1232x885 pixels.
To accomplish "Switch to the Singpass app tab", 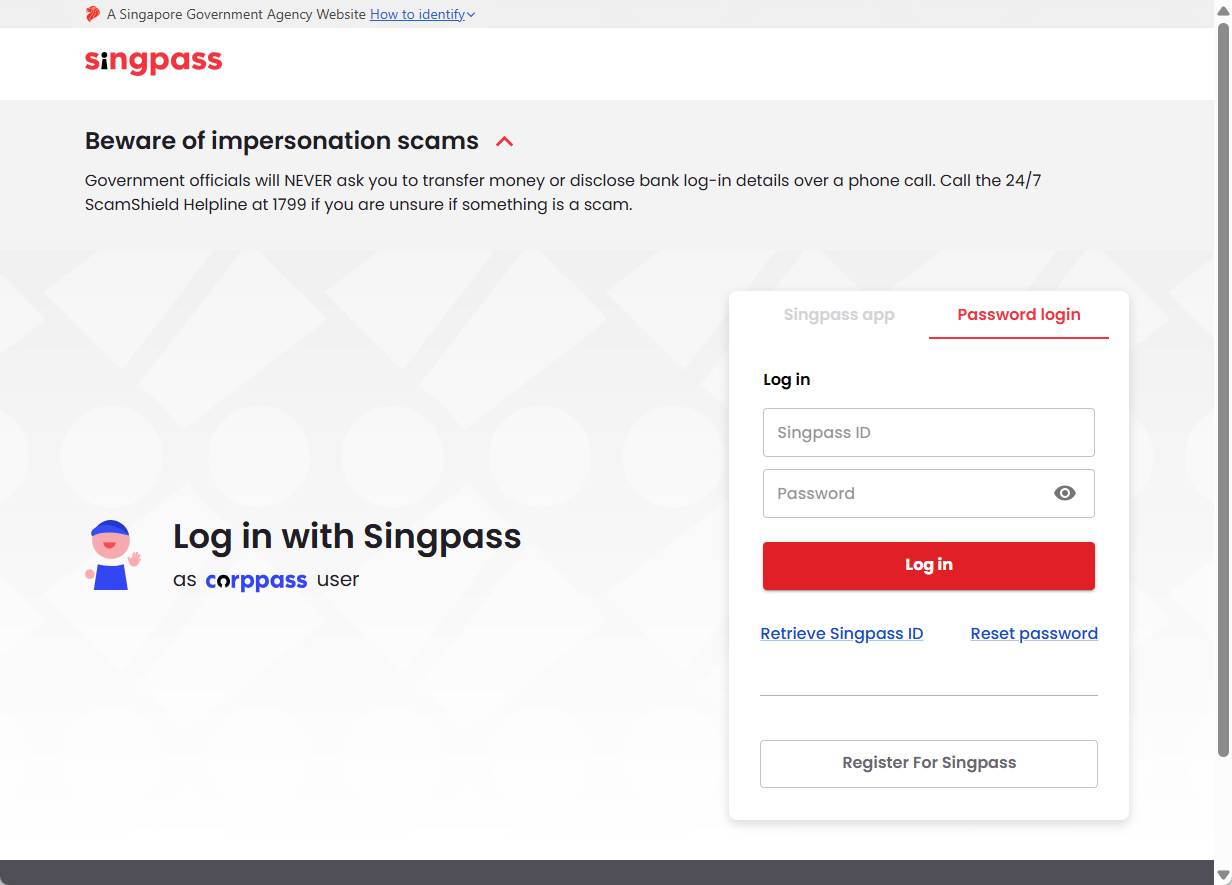I will (x=839, y=315).
